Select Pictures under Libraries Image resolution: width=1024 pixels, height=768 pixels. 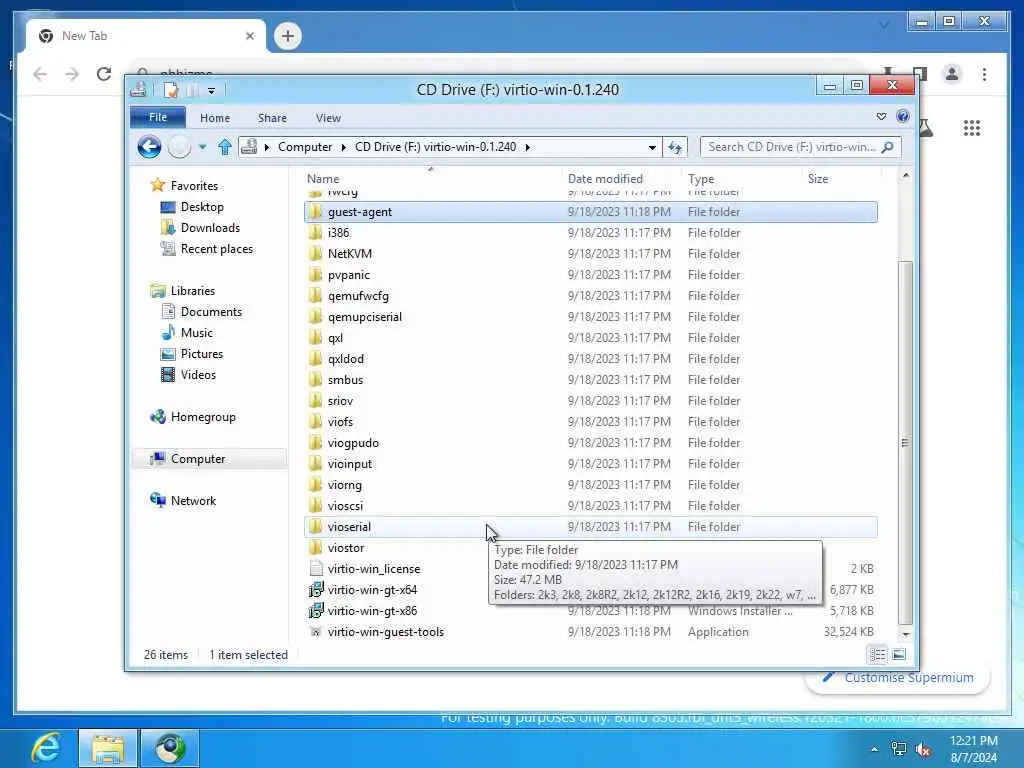click(x=201, y=354)
